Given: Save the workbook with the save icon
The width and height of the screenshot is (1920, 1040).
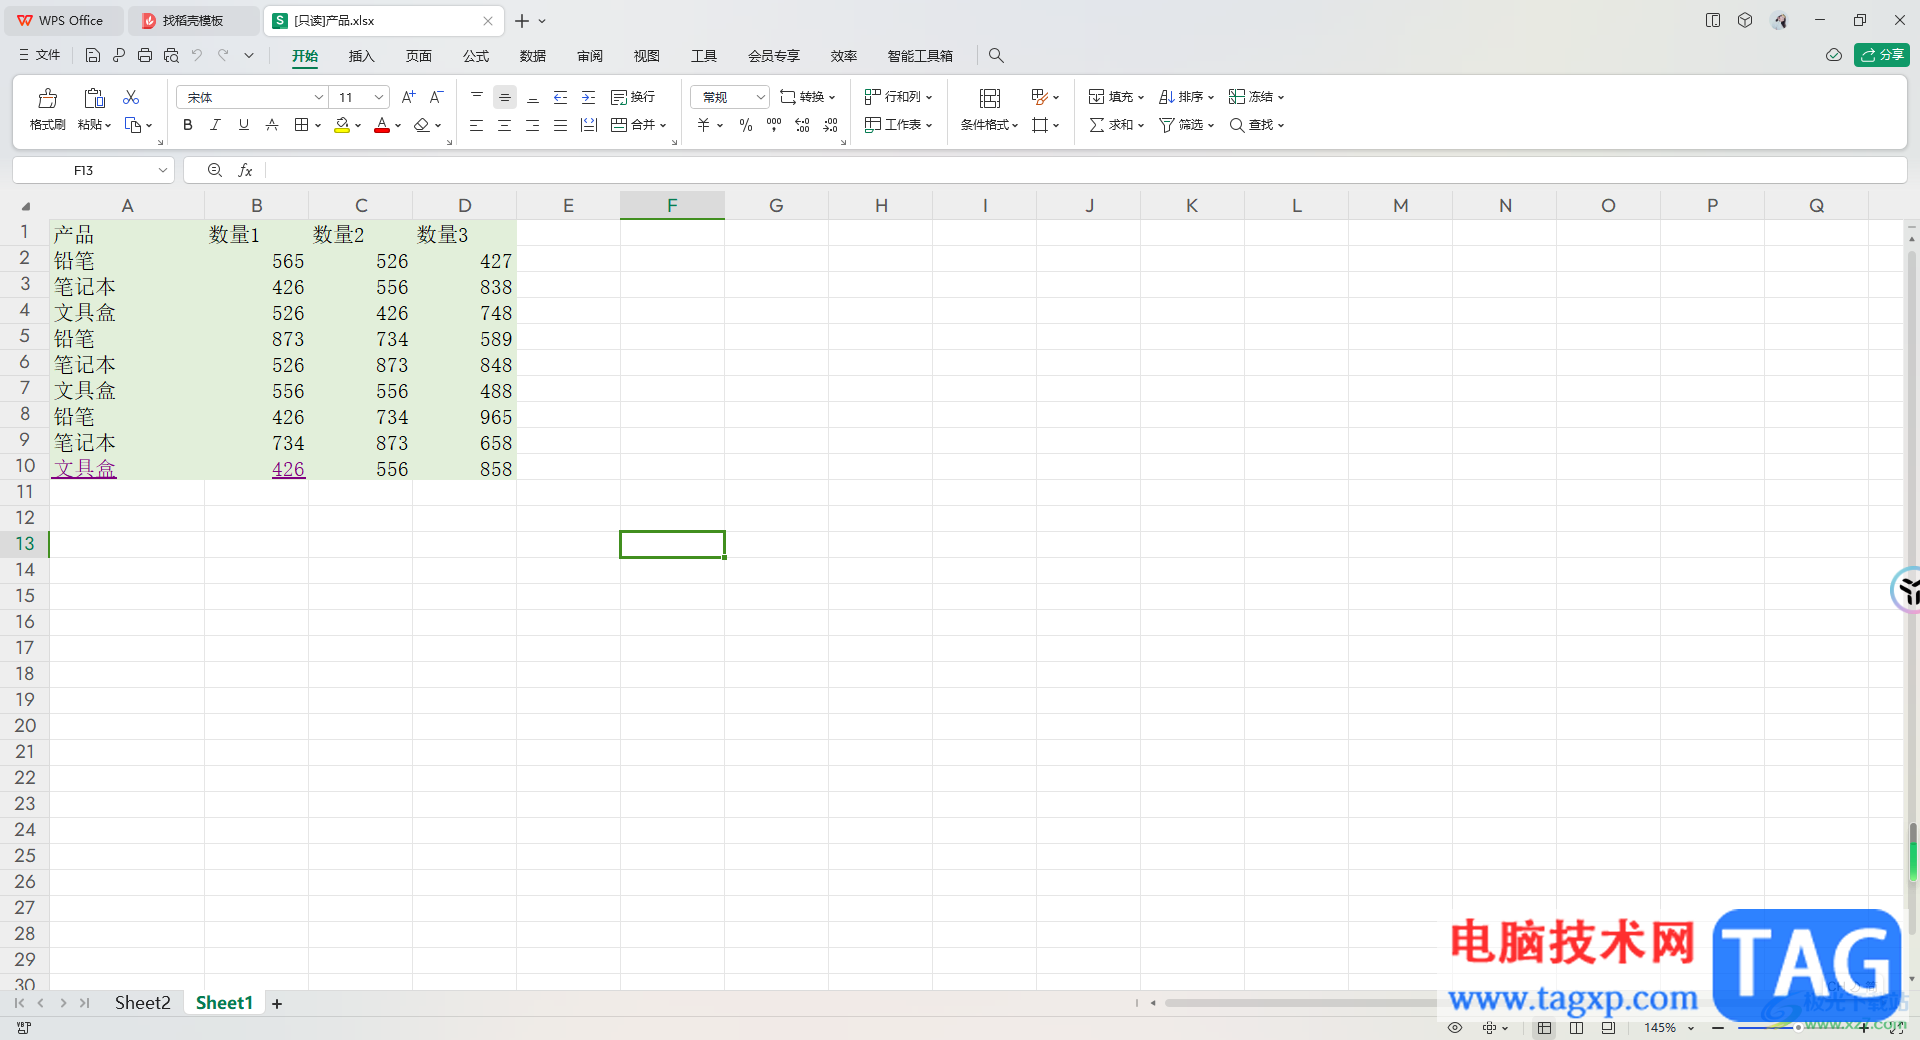Looking at the screenshot, I should click(x=93, y=55).
